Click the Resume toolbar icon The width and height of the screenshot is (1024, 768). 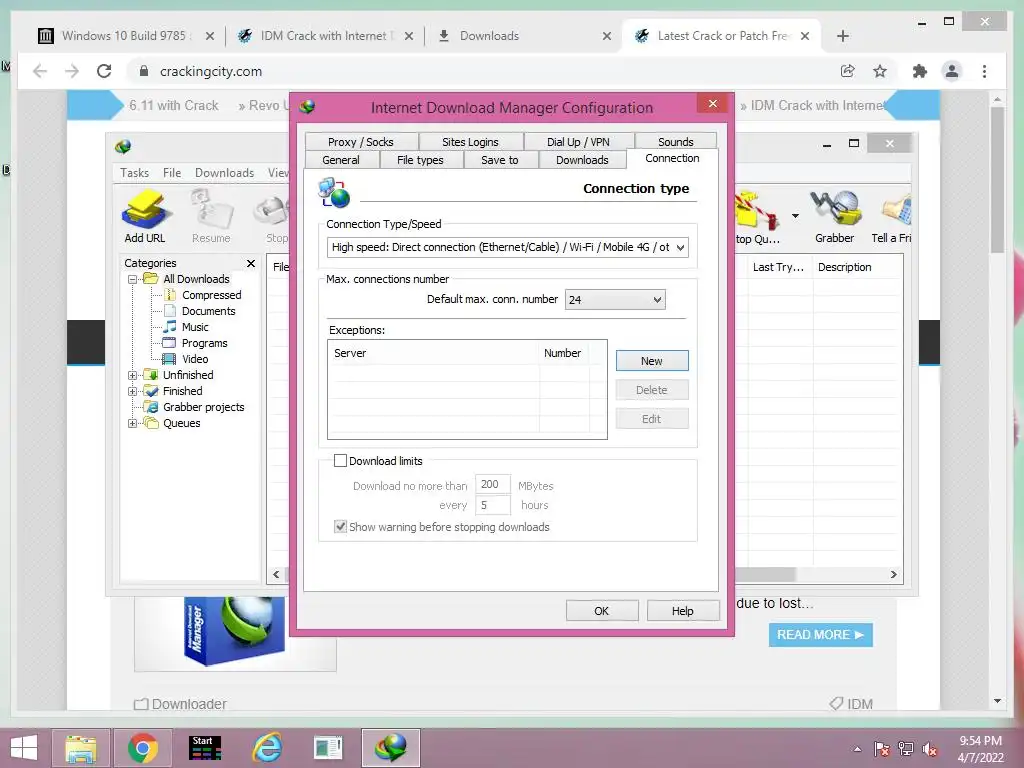pyautogui.click(x=211, y=216)
